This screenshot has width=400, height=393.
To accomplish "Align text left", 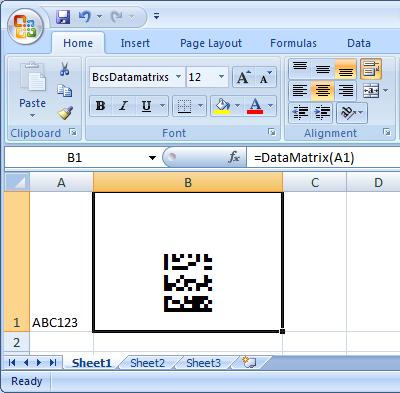I will 300,91.
